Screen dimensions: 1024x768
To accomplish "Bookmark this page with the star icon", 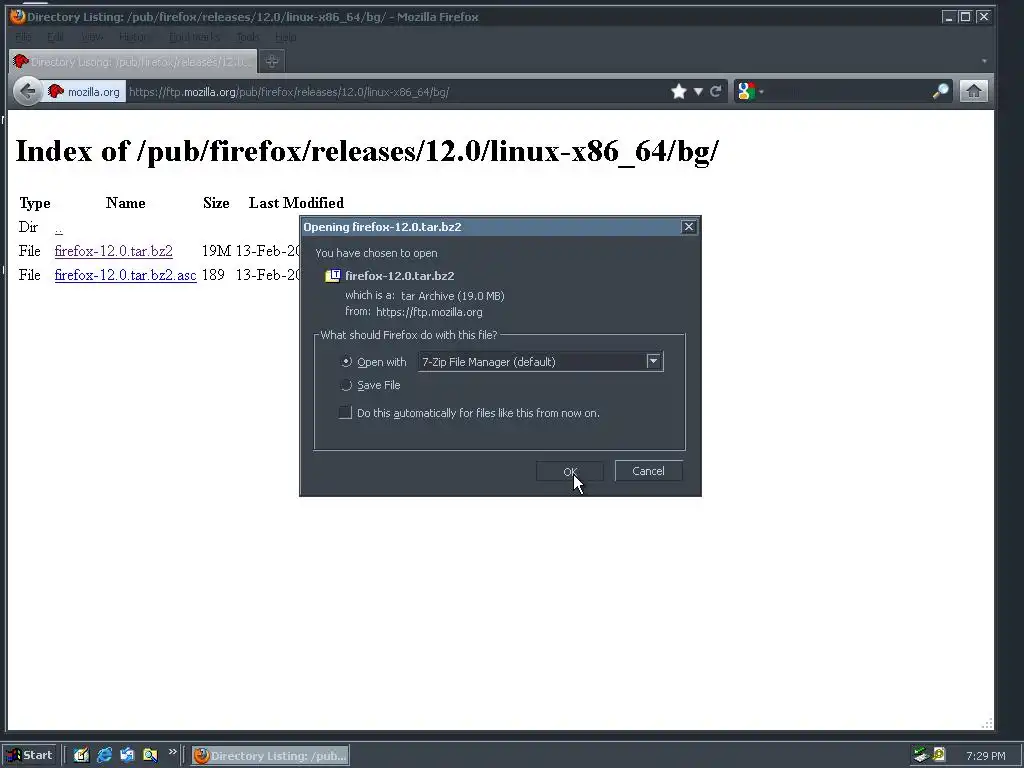I will (679, 91).
